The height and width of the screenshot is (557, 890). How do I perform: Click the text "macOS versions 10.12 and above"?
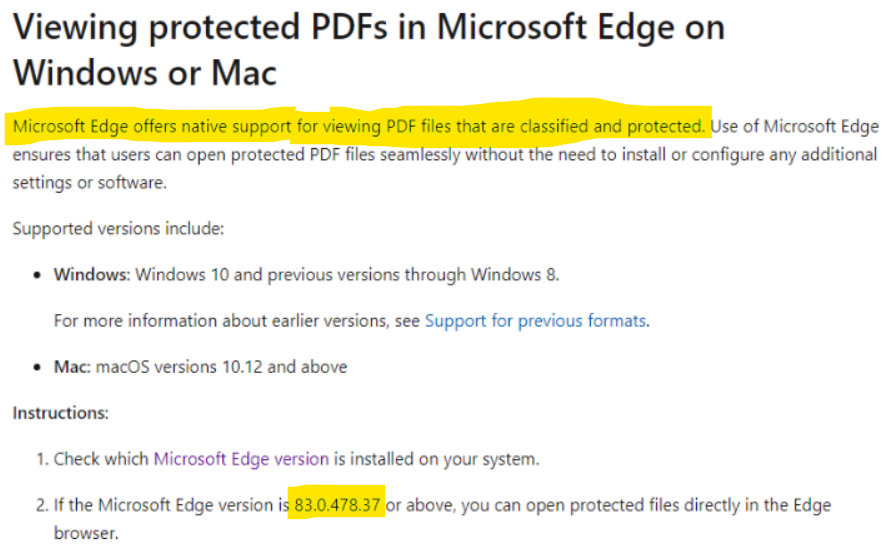(221, 367)
